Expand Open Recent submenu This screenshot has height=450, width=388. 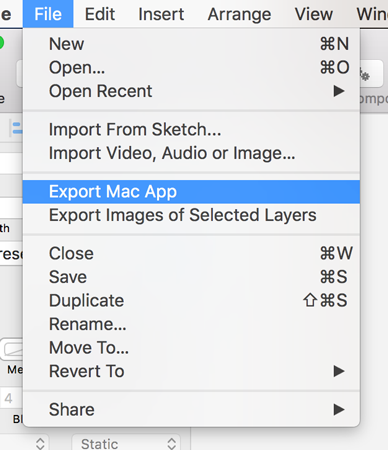(x=191, y=91)
